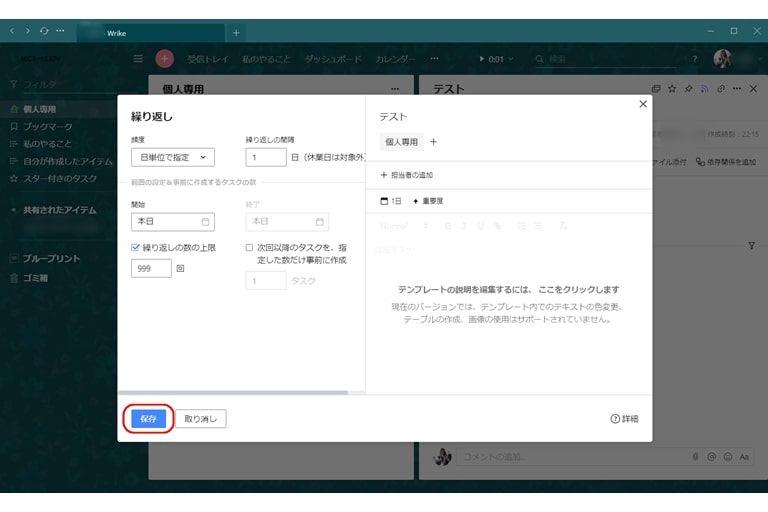Close the テスト task panel
Screen dimensions: 768x512
(x=753, y=89)
